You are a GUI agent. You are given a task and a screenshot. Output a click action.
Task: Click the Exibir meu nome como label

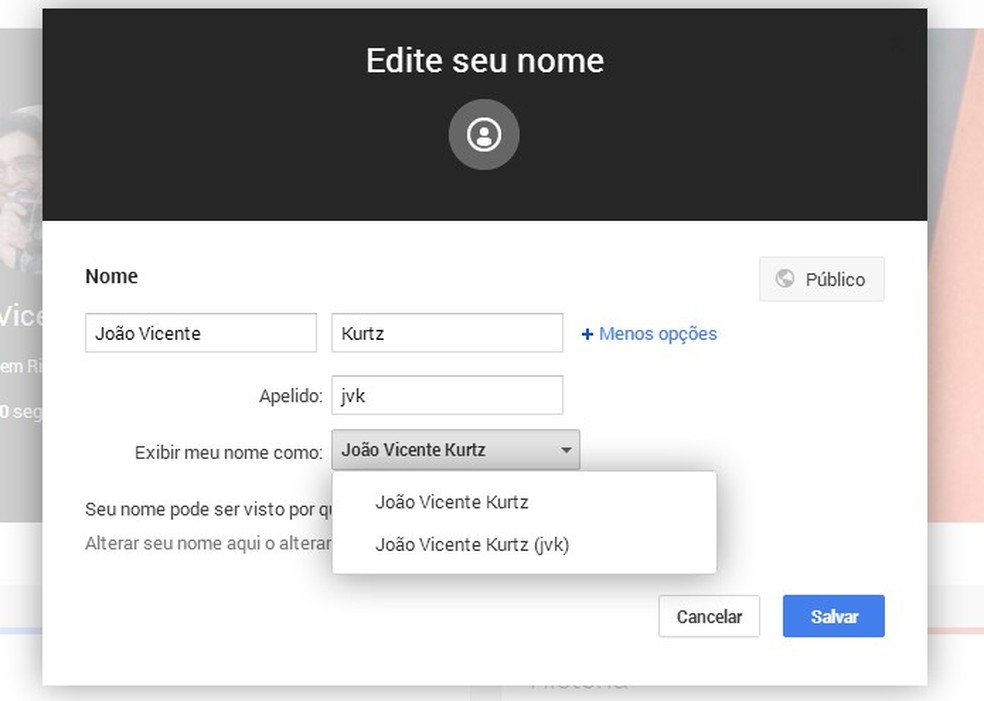[227, 451]
